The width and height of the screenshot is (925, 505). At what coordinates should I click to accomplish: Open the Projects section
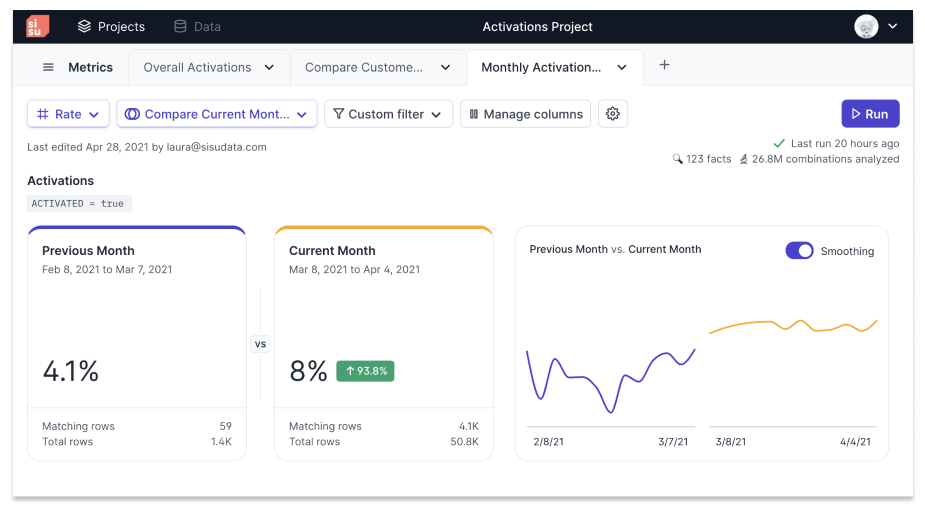click(x=111, y=27)
